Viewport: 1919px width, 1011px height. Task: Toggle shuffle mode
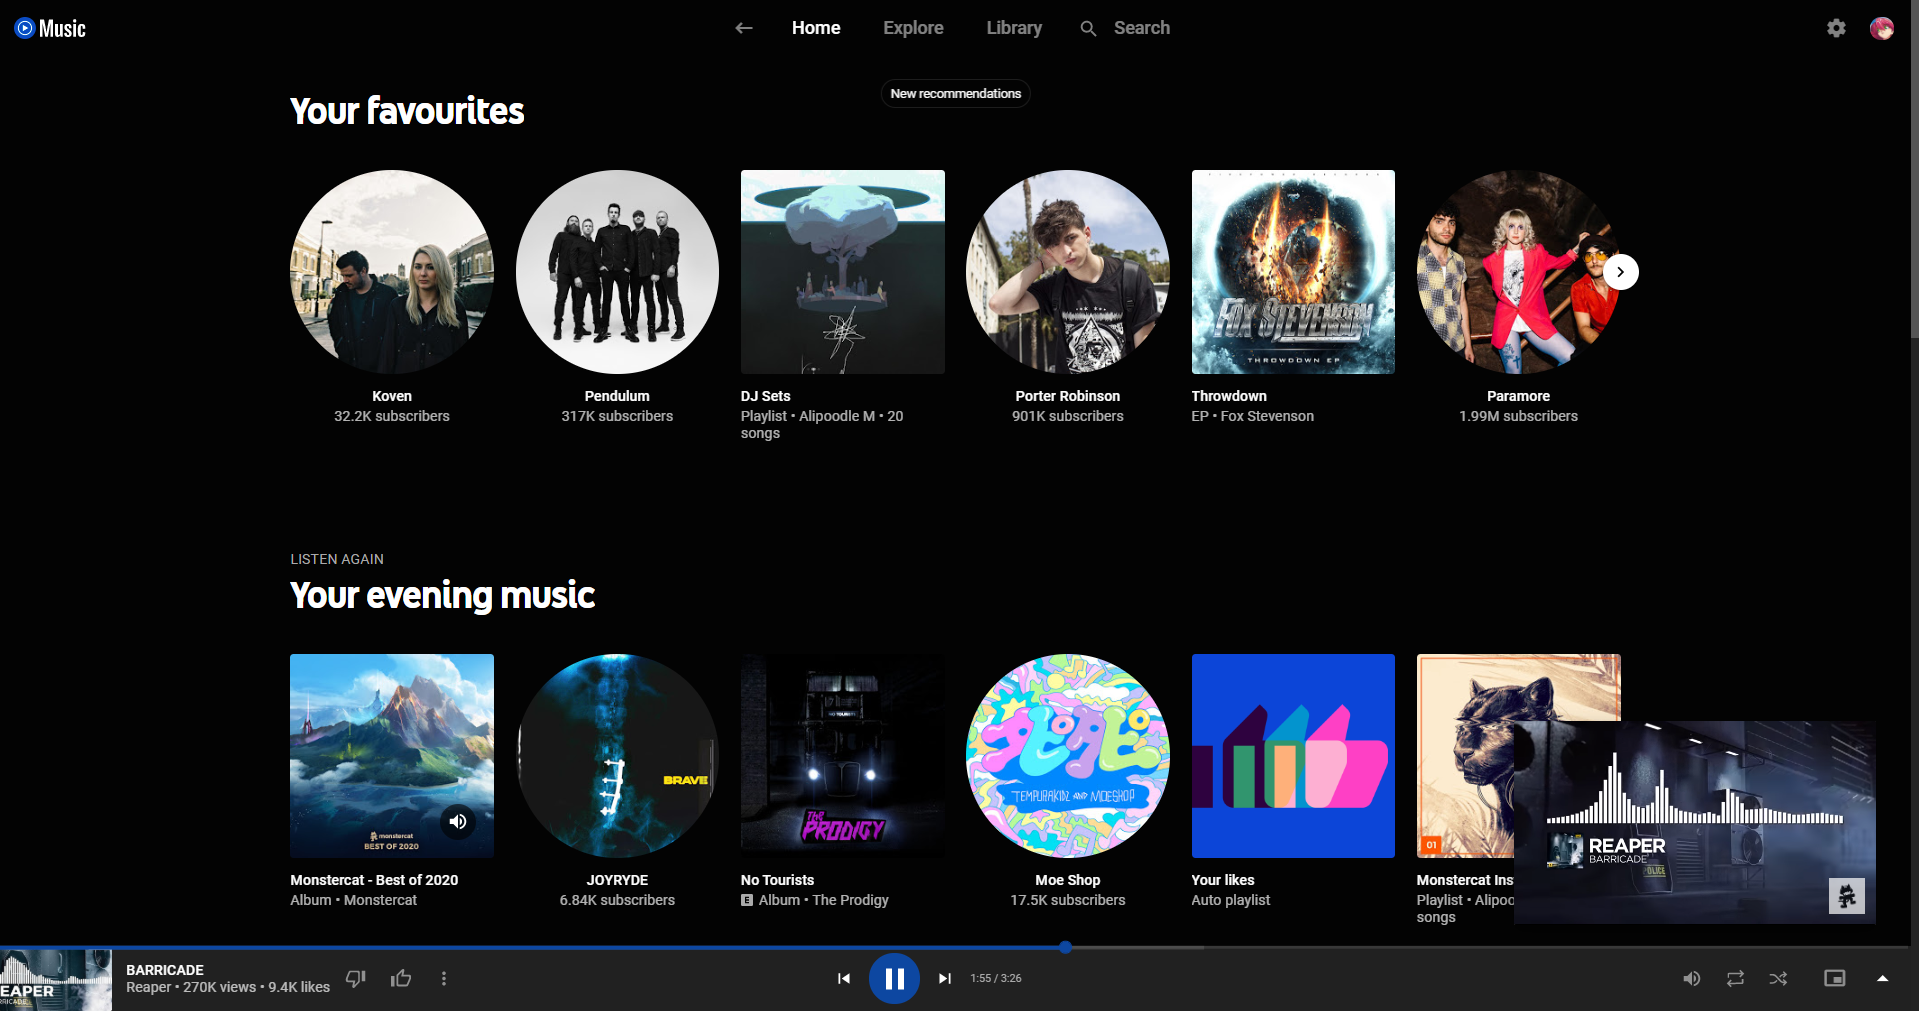[1778, 978]
